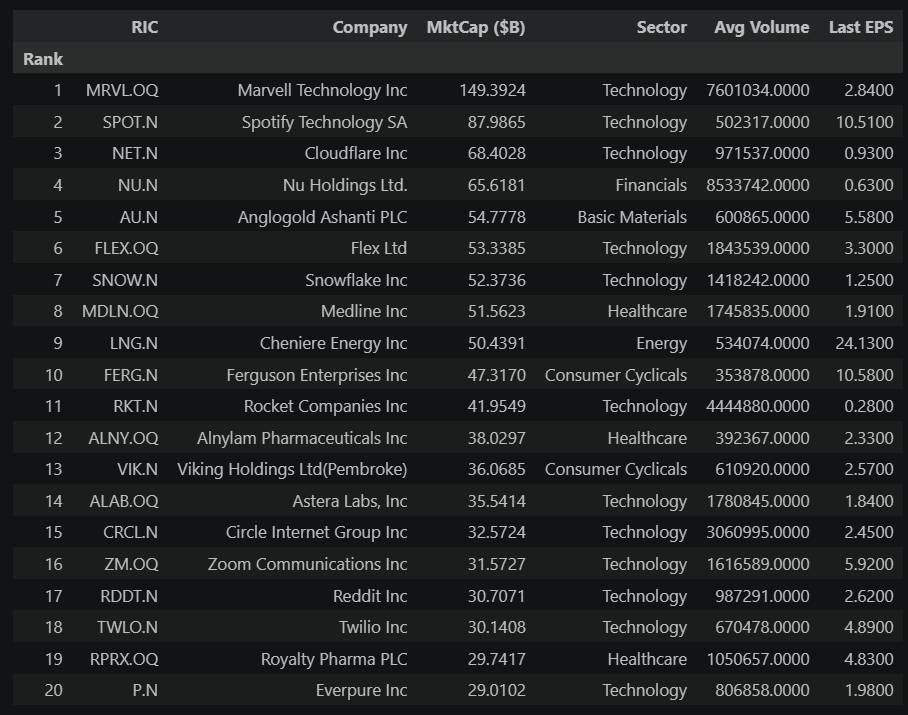Select the MRVL.OQ ticker cell
Screen dimensions: 908x715
(122, 90)
